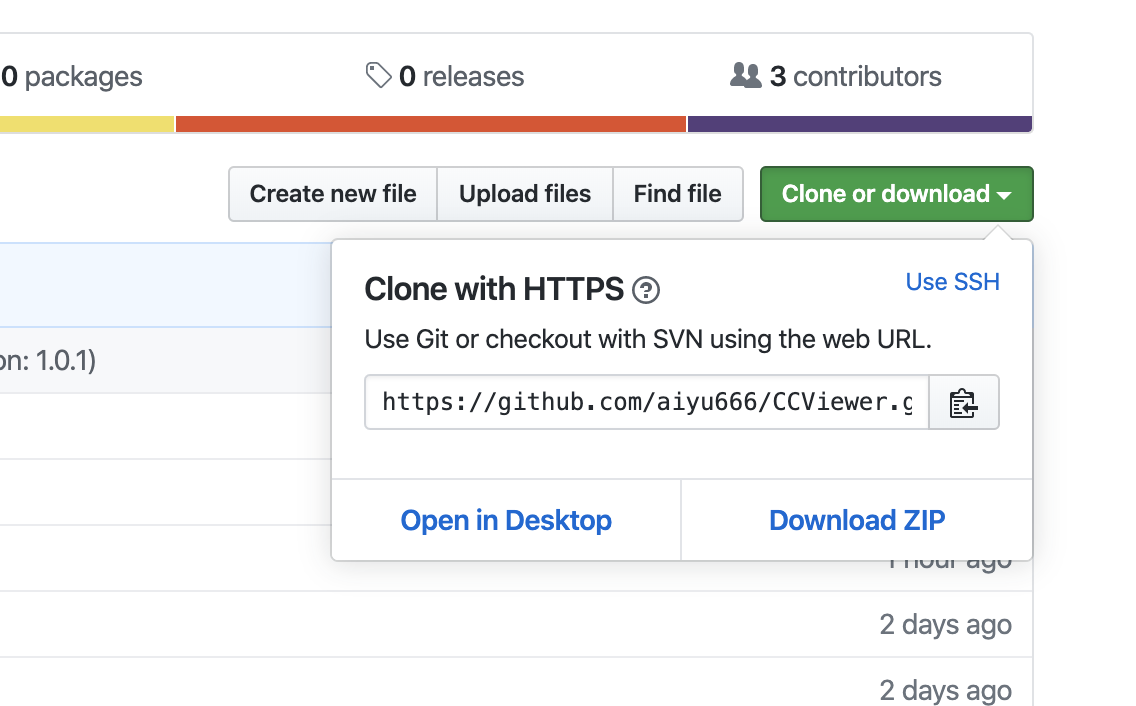Screen dimensions: 1136x706
Task: Click the contributors people icon
Action: point(746,76)
